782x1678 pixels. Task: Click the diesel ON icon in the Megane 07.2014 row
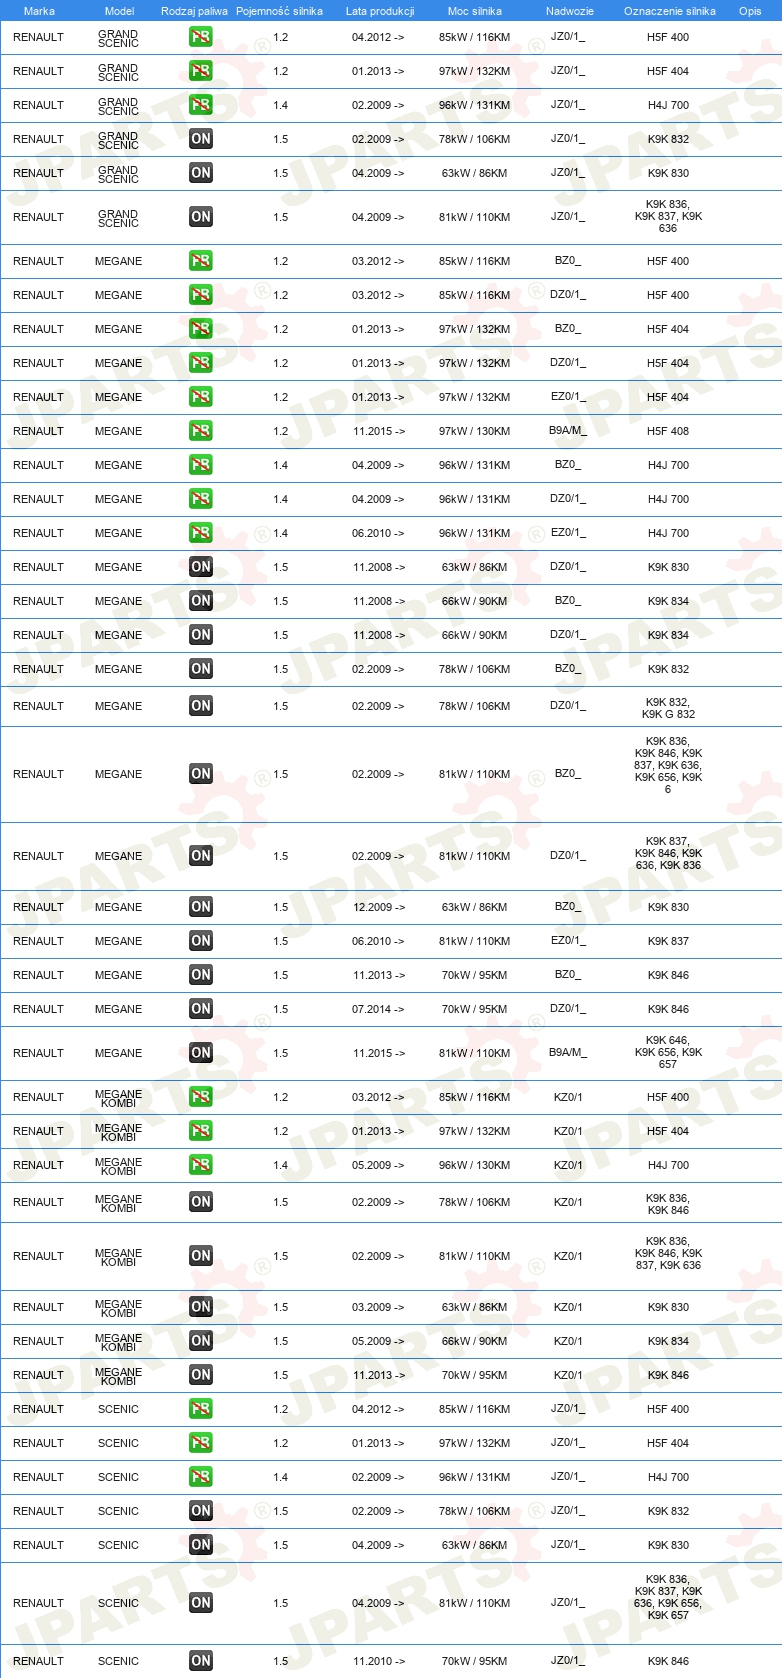(x=201, y=1009)
